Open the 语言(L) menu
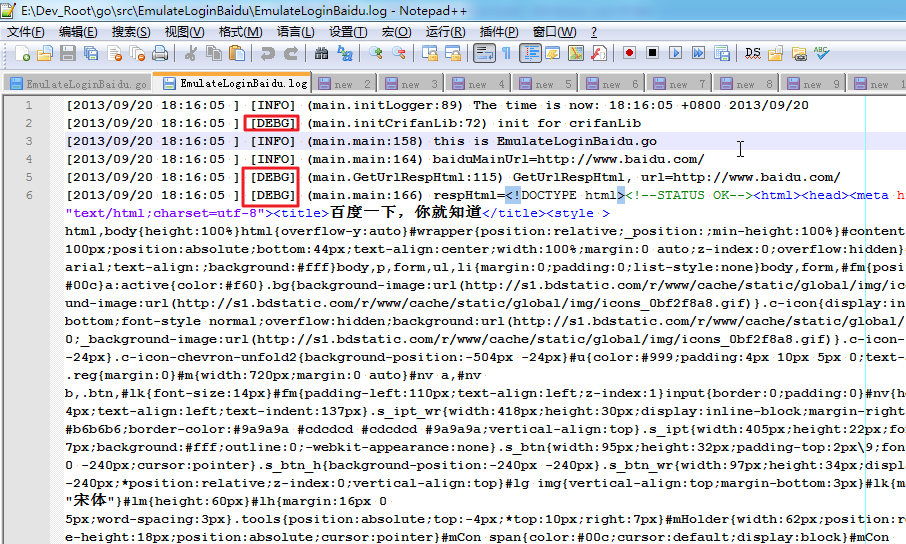The image size is (906, 544). coord(295,32)
